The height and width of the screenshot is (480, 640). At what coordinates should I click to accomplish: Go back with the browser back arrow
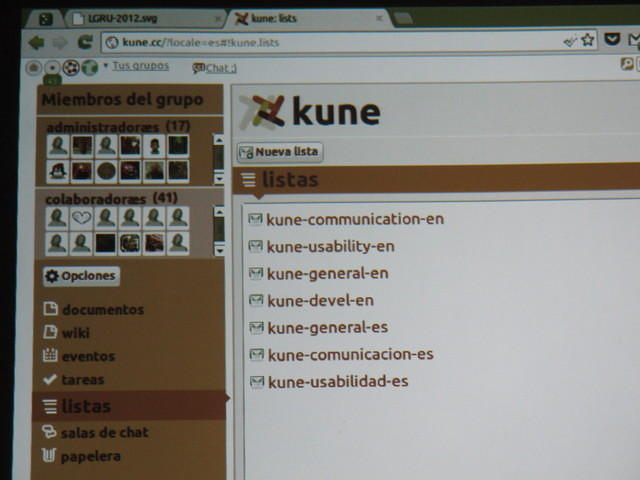[x=36, y=42]
